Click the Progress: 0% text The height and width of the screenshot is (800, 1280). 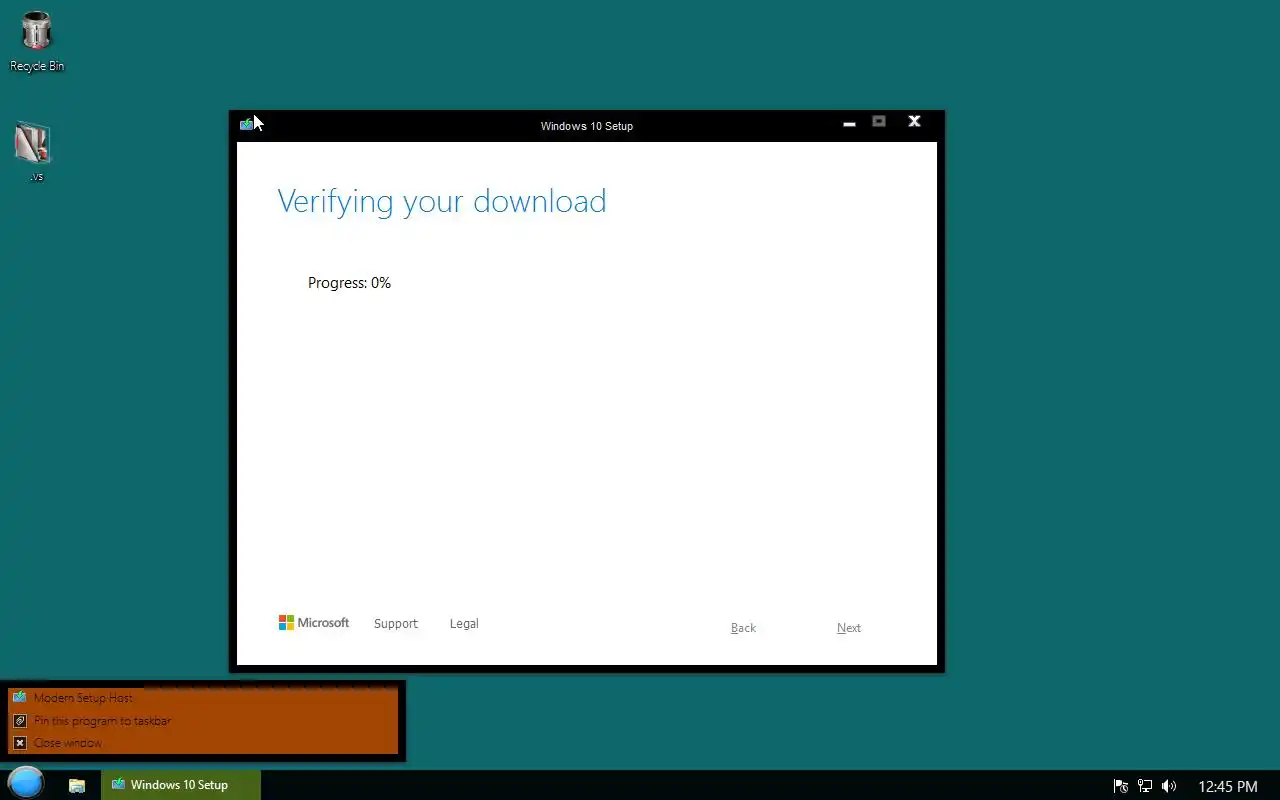tap(349, 283)
